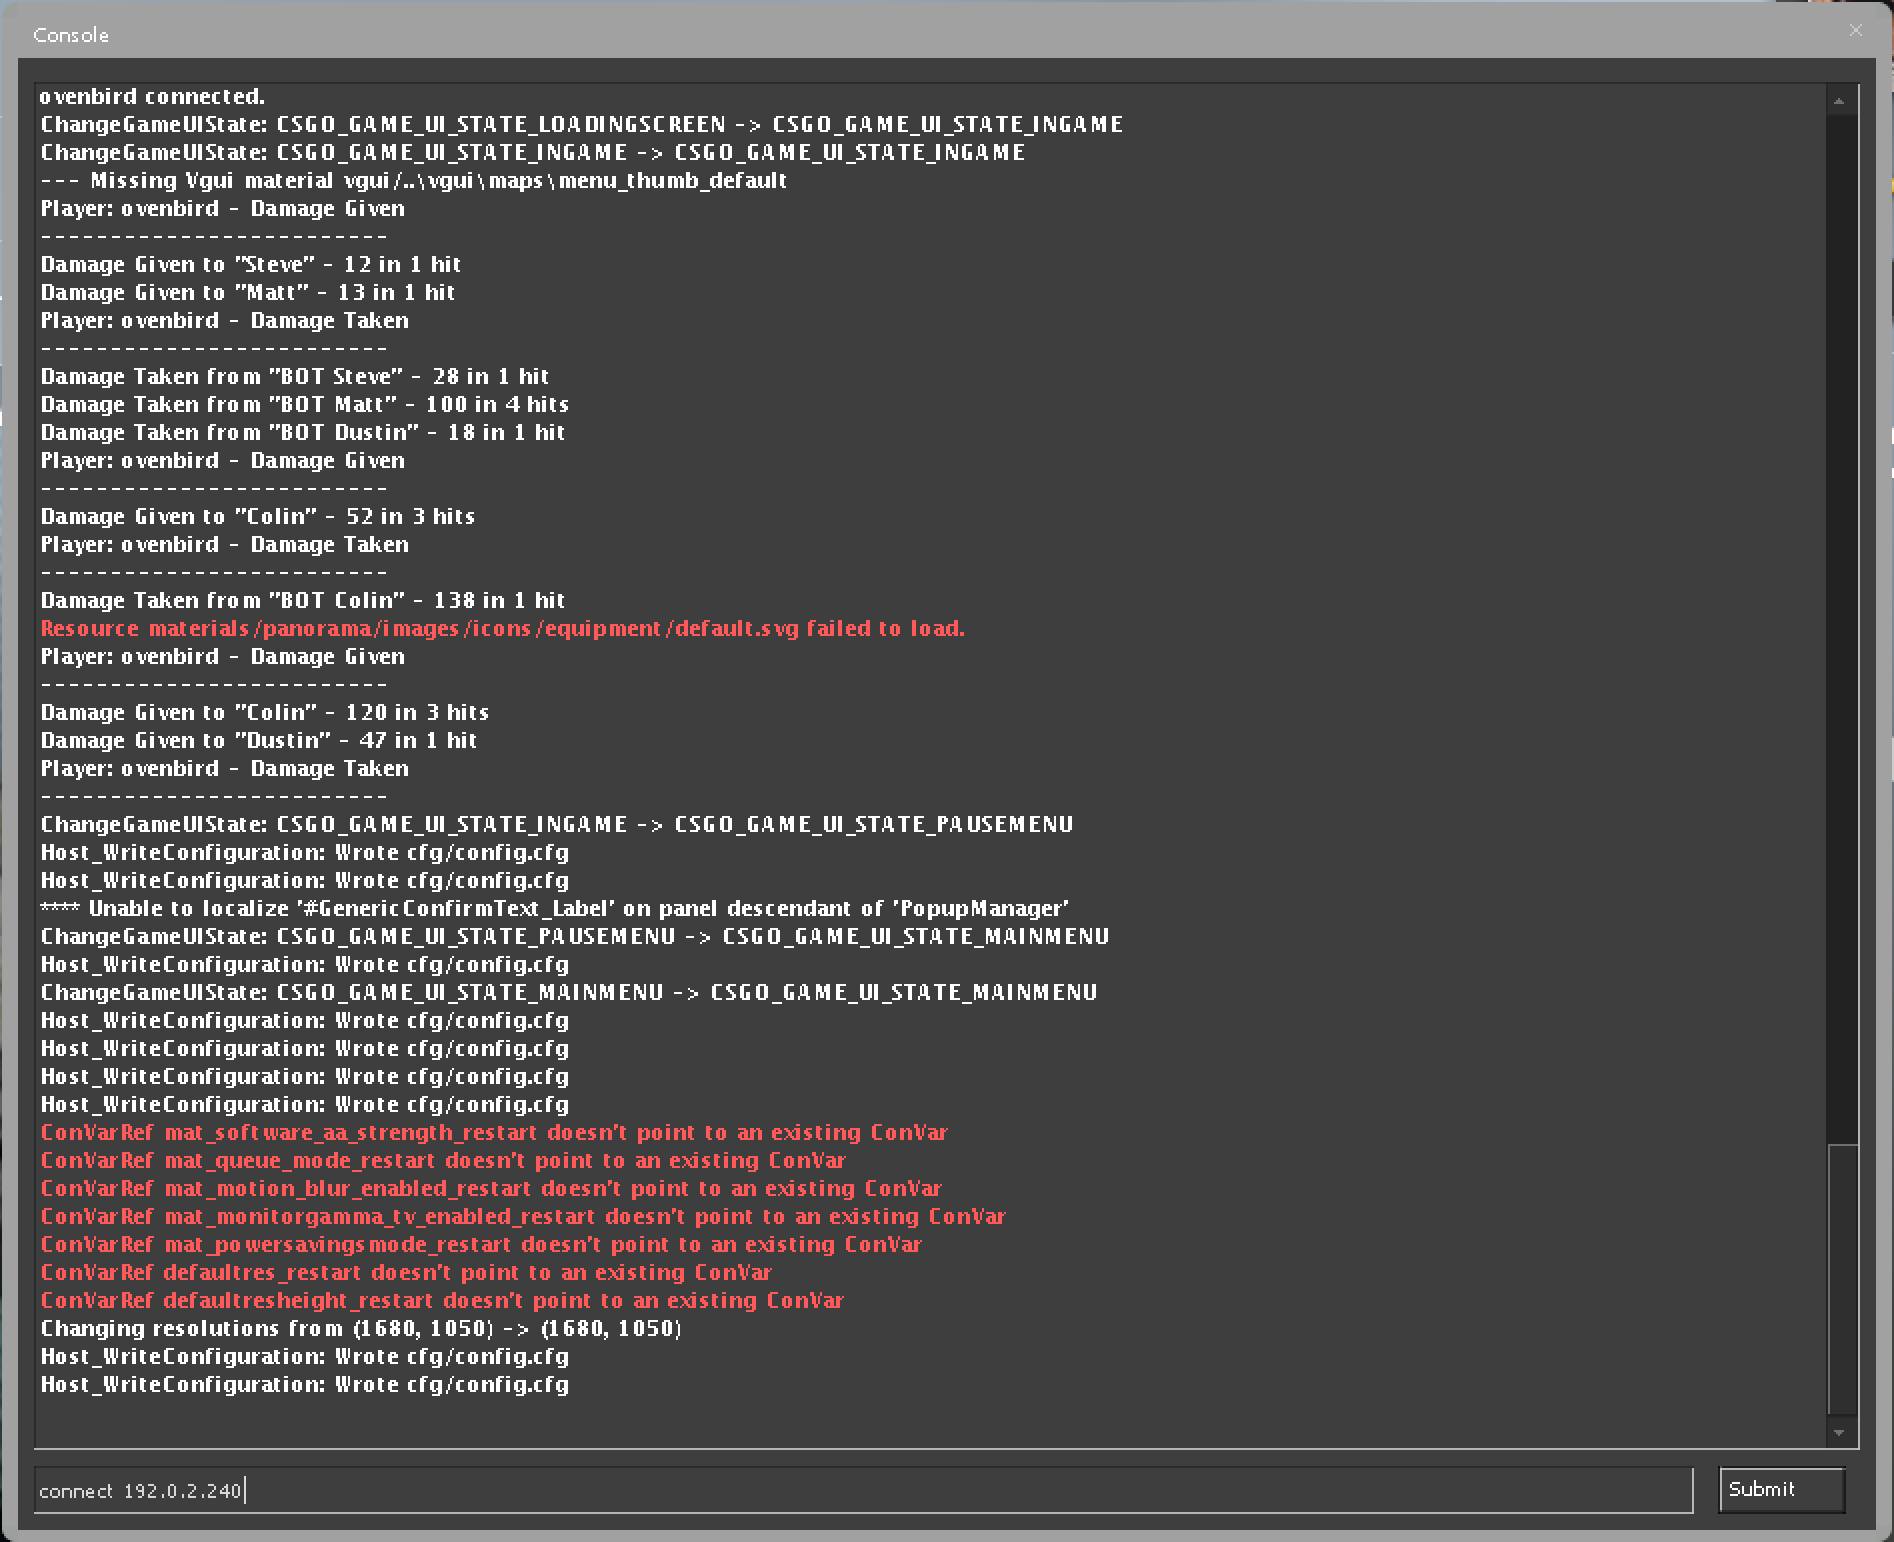
Task: Click the red default.svg failed to load error
Action: tap(501, 628)
